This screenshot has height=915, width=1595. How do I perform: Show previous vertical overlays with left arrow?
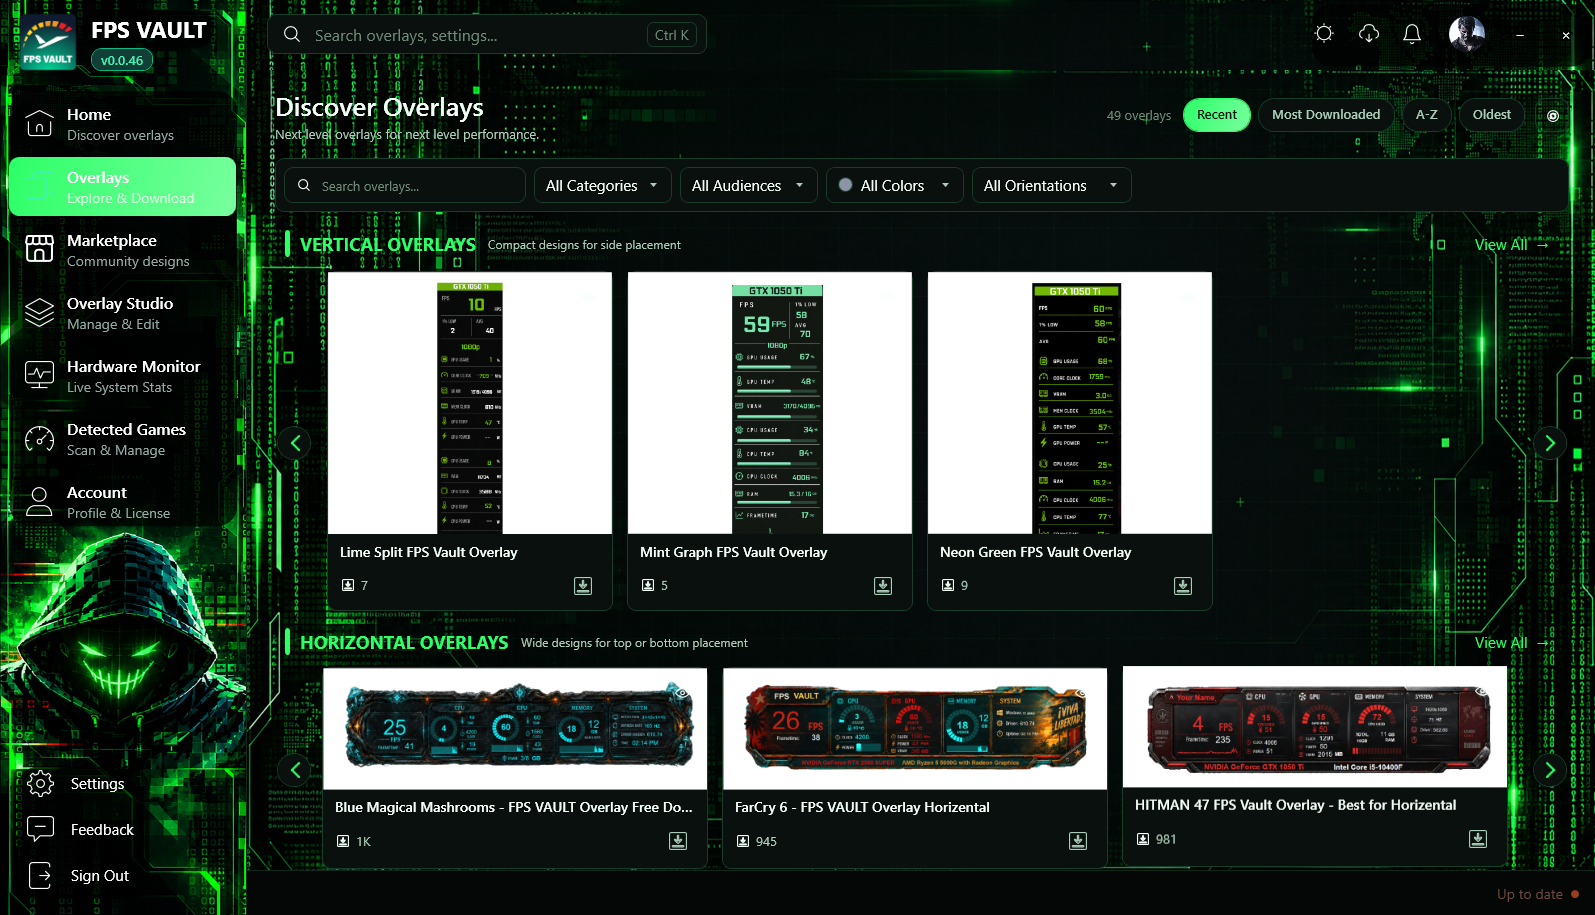295,442
